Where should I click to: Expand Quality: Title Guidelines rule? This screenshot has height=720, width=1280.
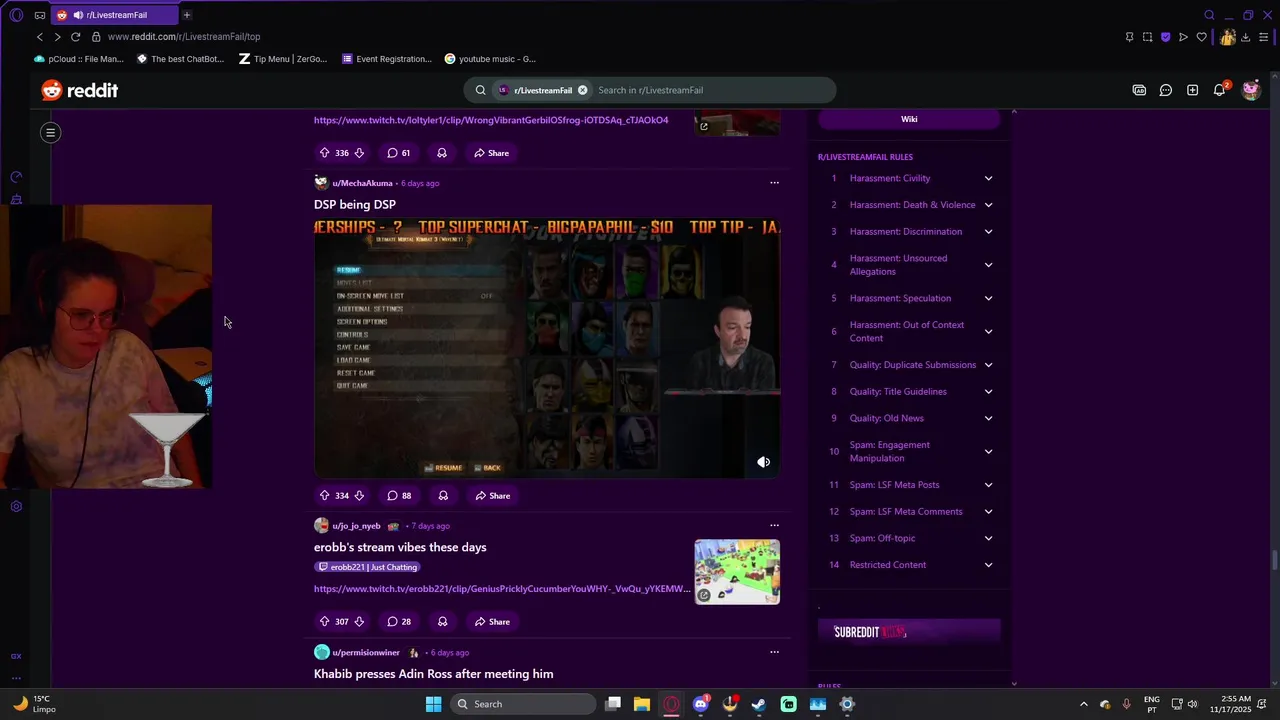point(988,391)
